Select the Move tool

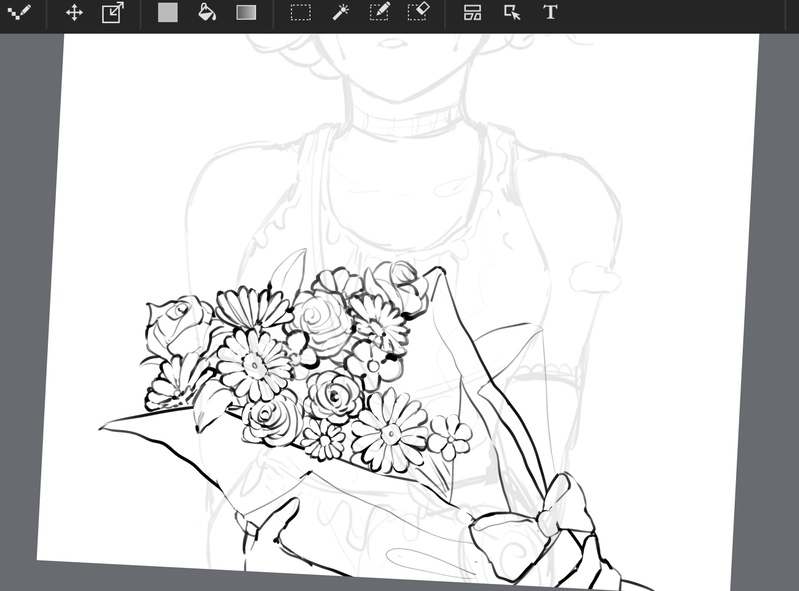[x=74, y=12]
